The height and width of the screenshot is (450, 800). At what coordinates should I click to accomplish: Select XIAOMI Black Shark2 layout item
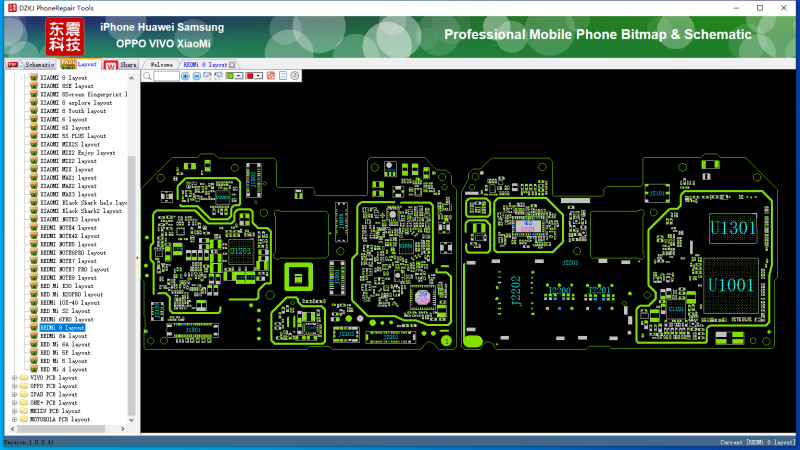tap(81, 211)
